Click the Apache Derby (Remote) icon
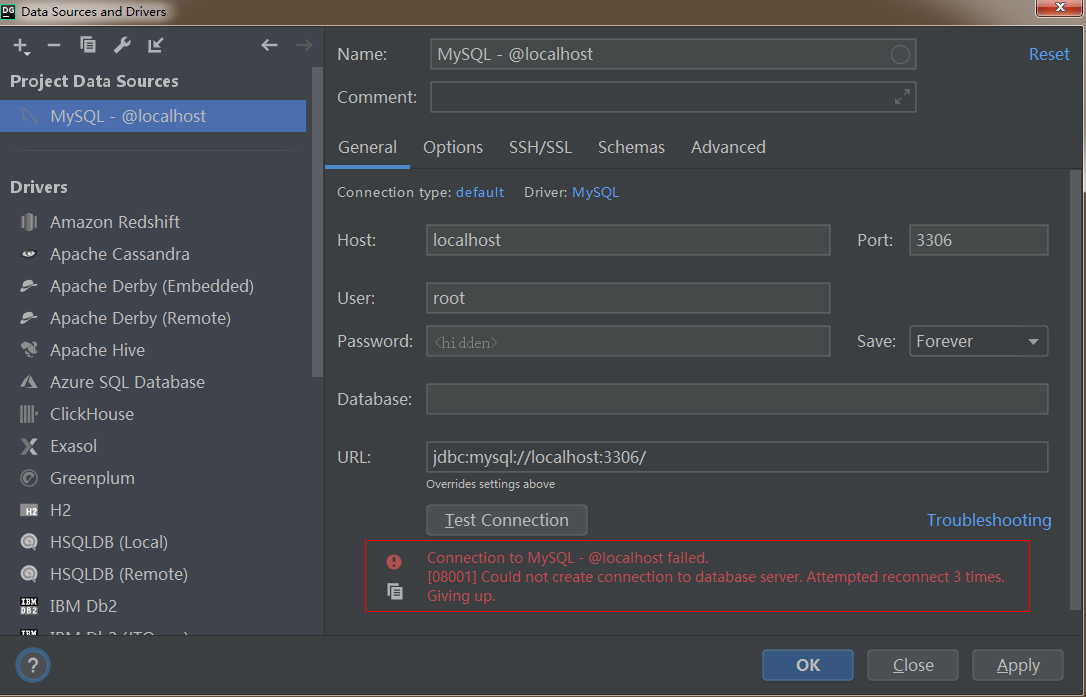Image resolution: width=1086 pixels, height=697 pixels. (29, 318)
